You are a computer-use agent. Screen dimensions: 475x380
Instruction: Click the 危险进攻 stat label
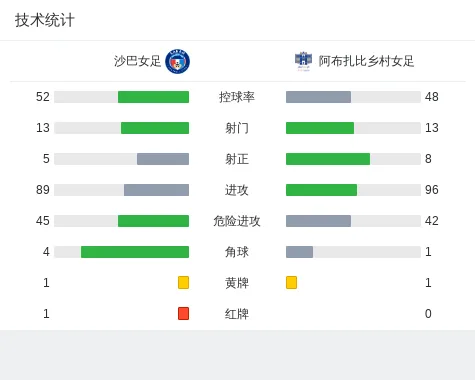click(x=237, y=221)
